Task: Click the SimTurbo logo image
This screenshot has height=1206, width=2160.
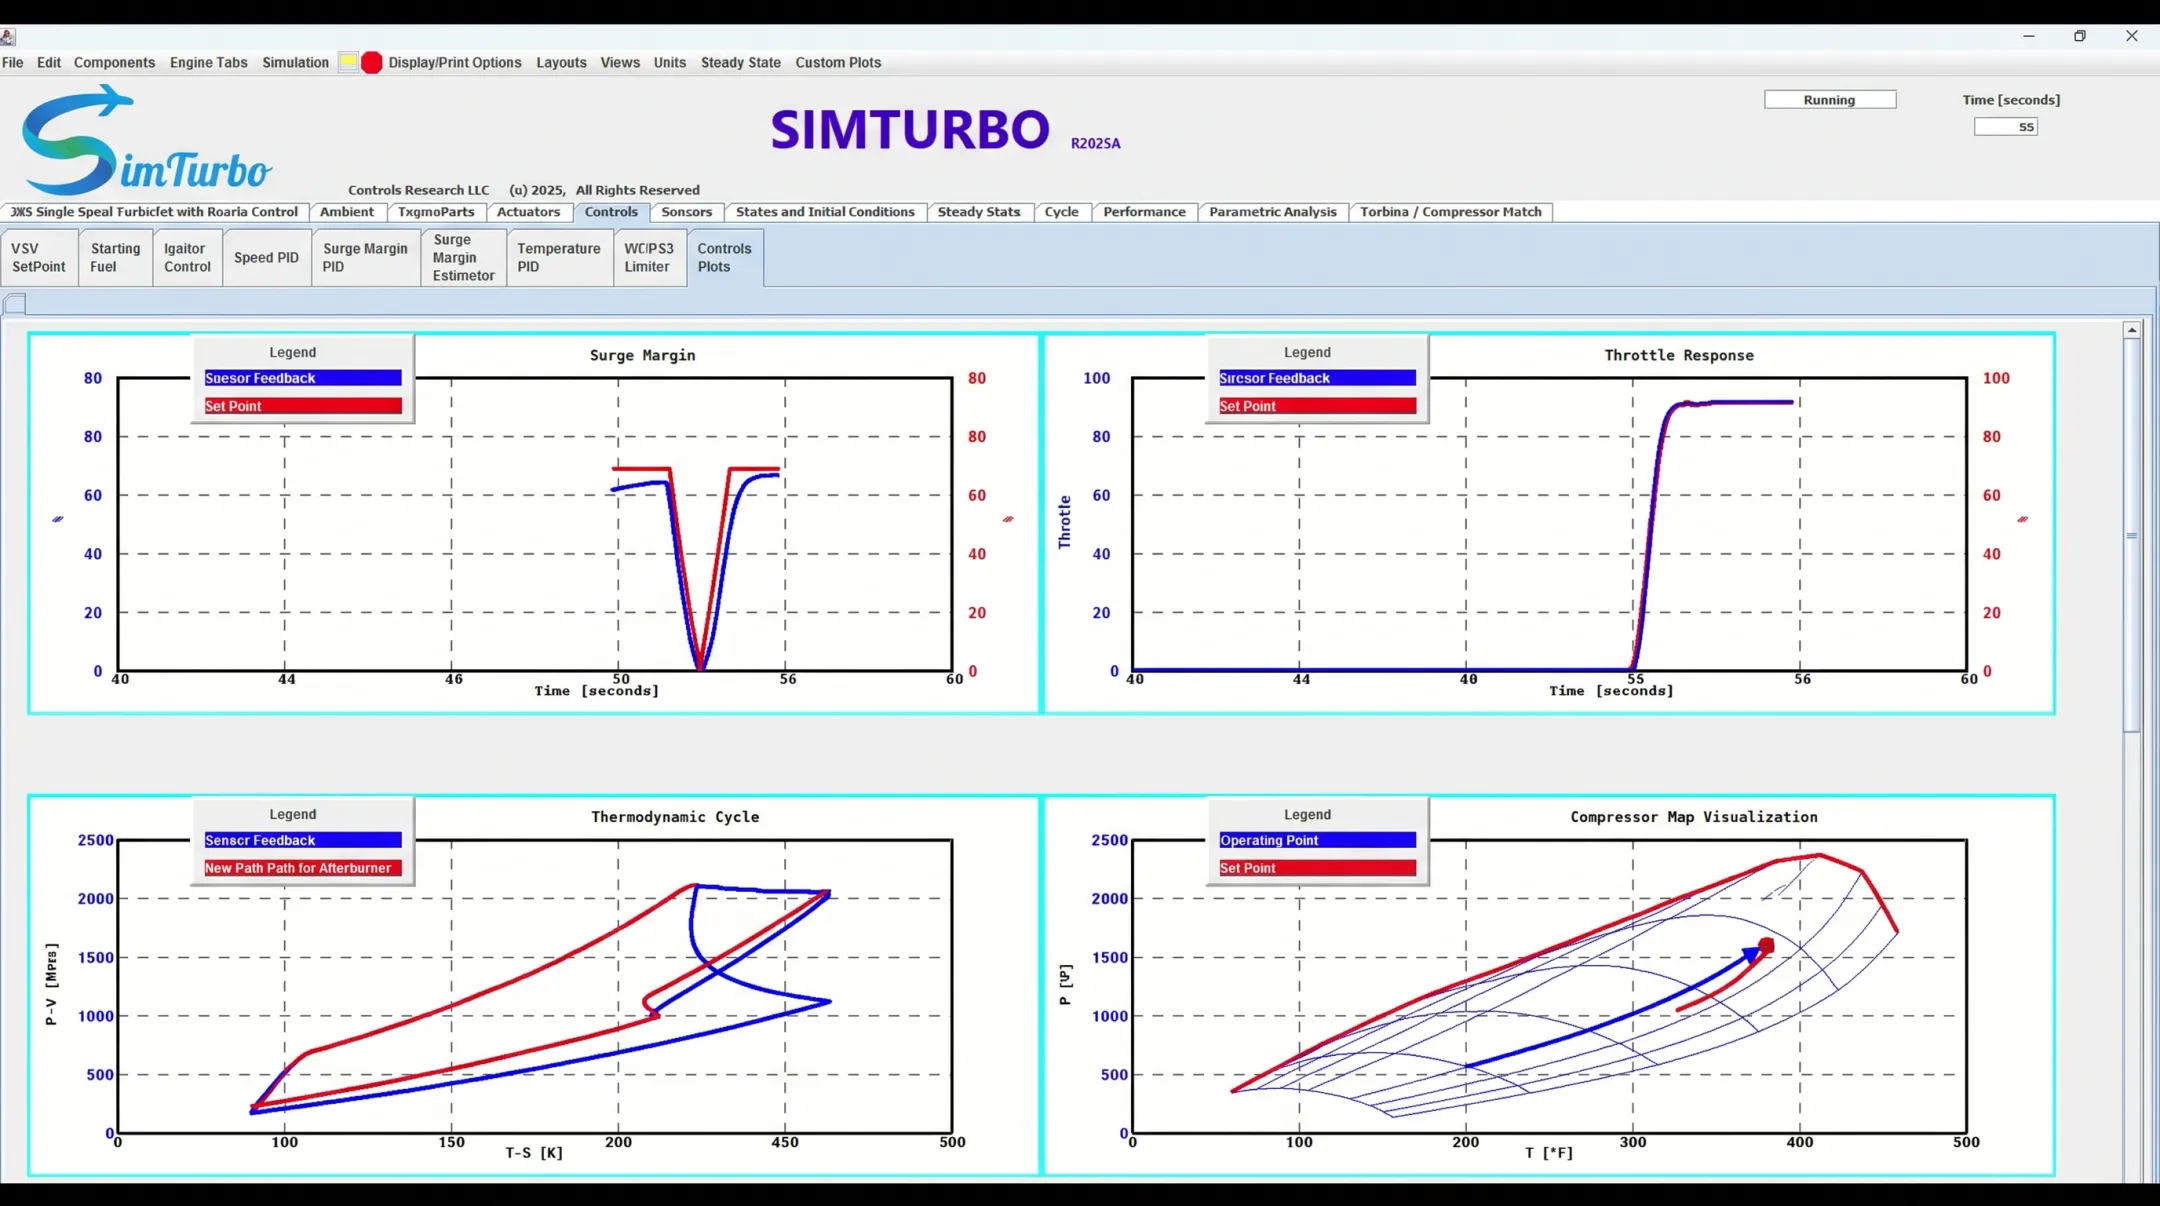Action: 146,141
